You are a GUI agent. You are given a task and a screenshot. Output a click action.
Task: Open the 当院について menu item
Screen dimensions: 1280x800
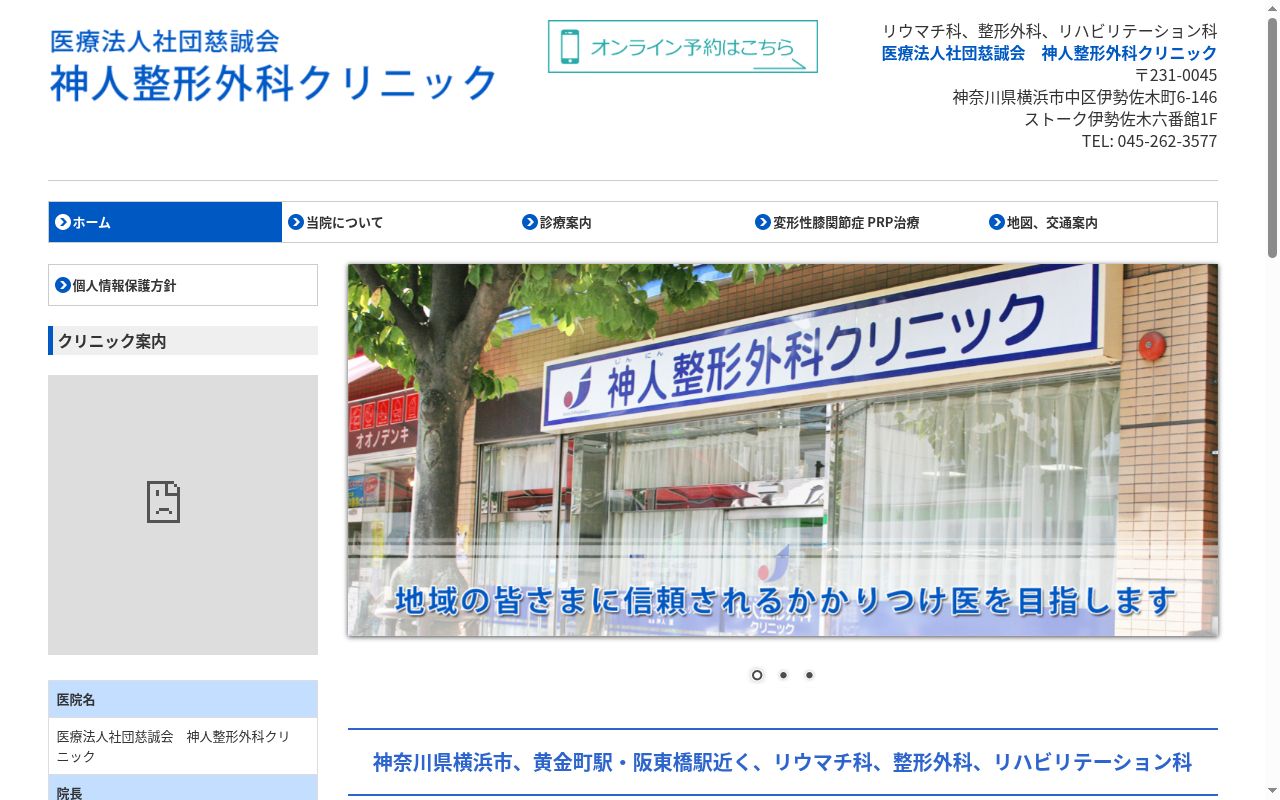(x=399, y=222)
